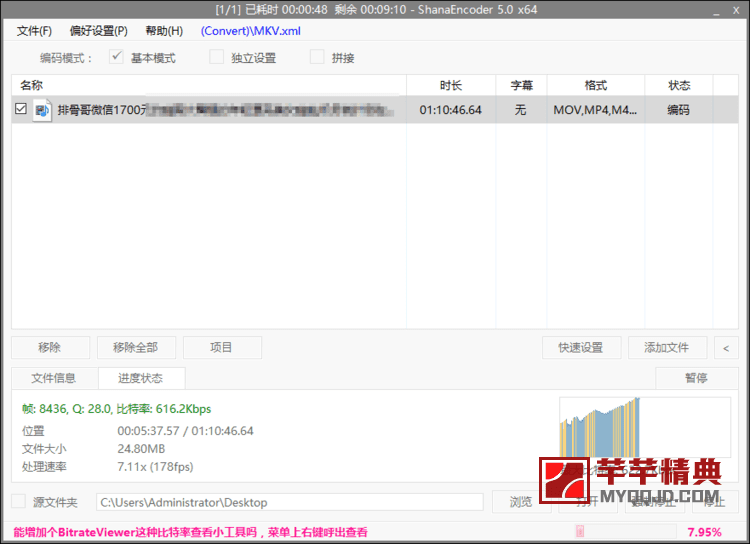This screenshot has width=750, height=544.
Task: Enable the 拼接 checkbox
Action: [317, 57]
